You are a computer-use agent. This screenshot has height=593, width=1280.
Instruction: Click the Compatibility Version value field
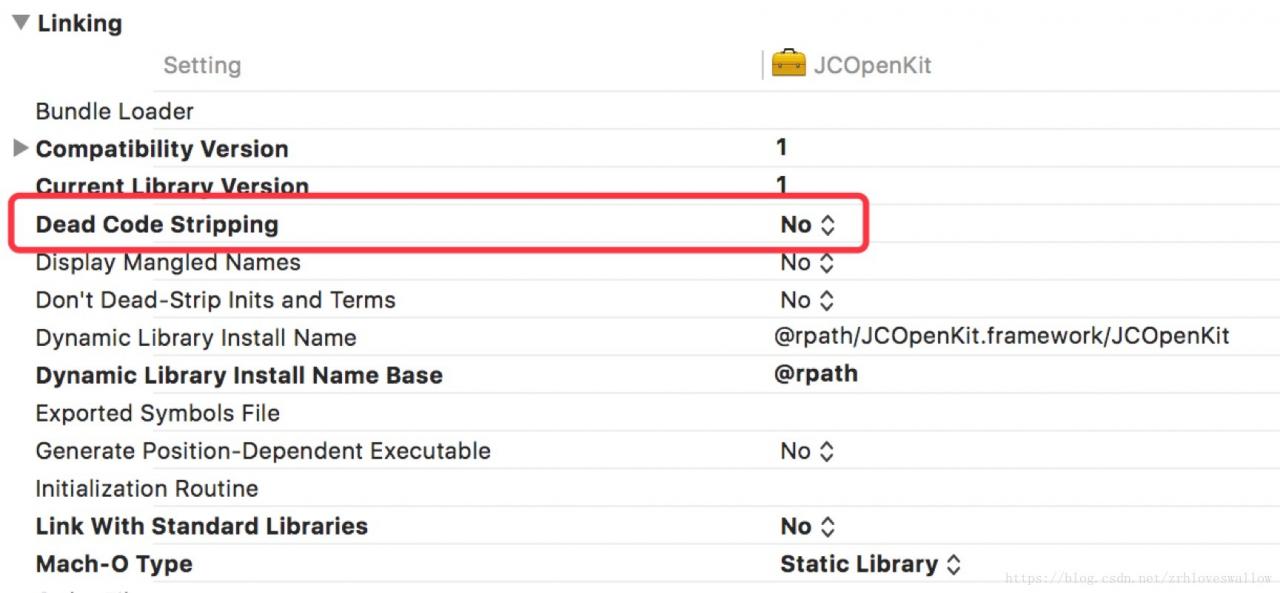pyautogui.click(x=781, y=147)
